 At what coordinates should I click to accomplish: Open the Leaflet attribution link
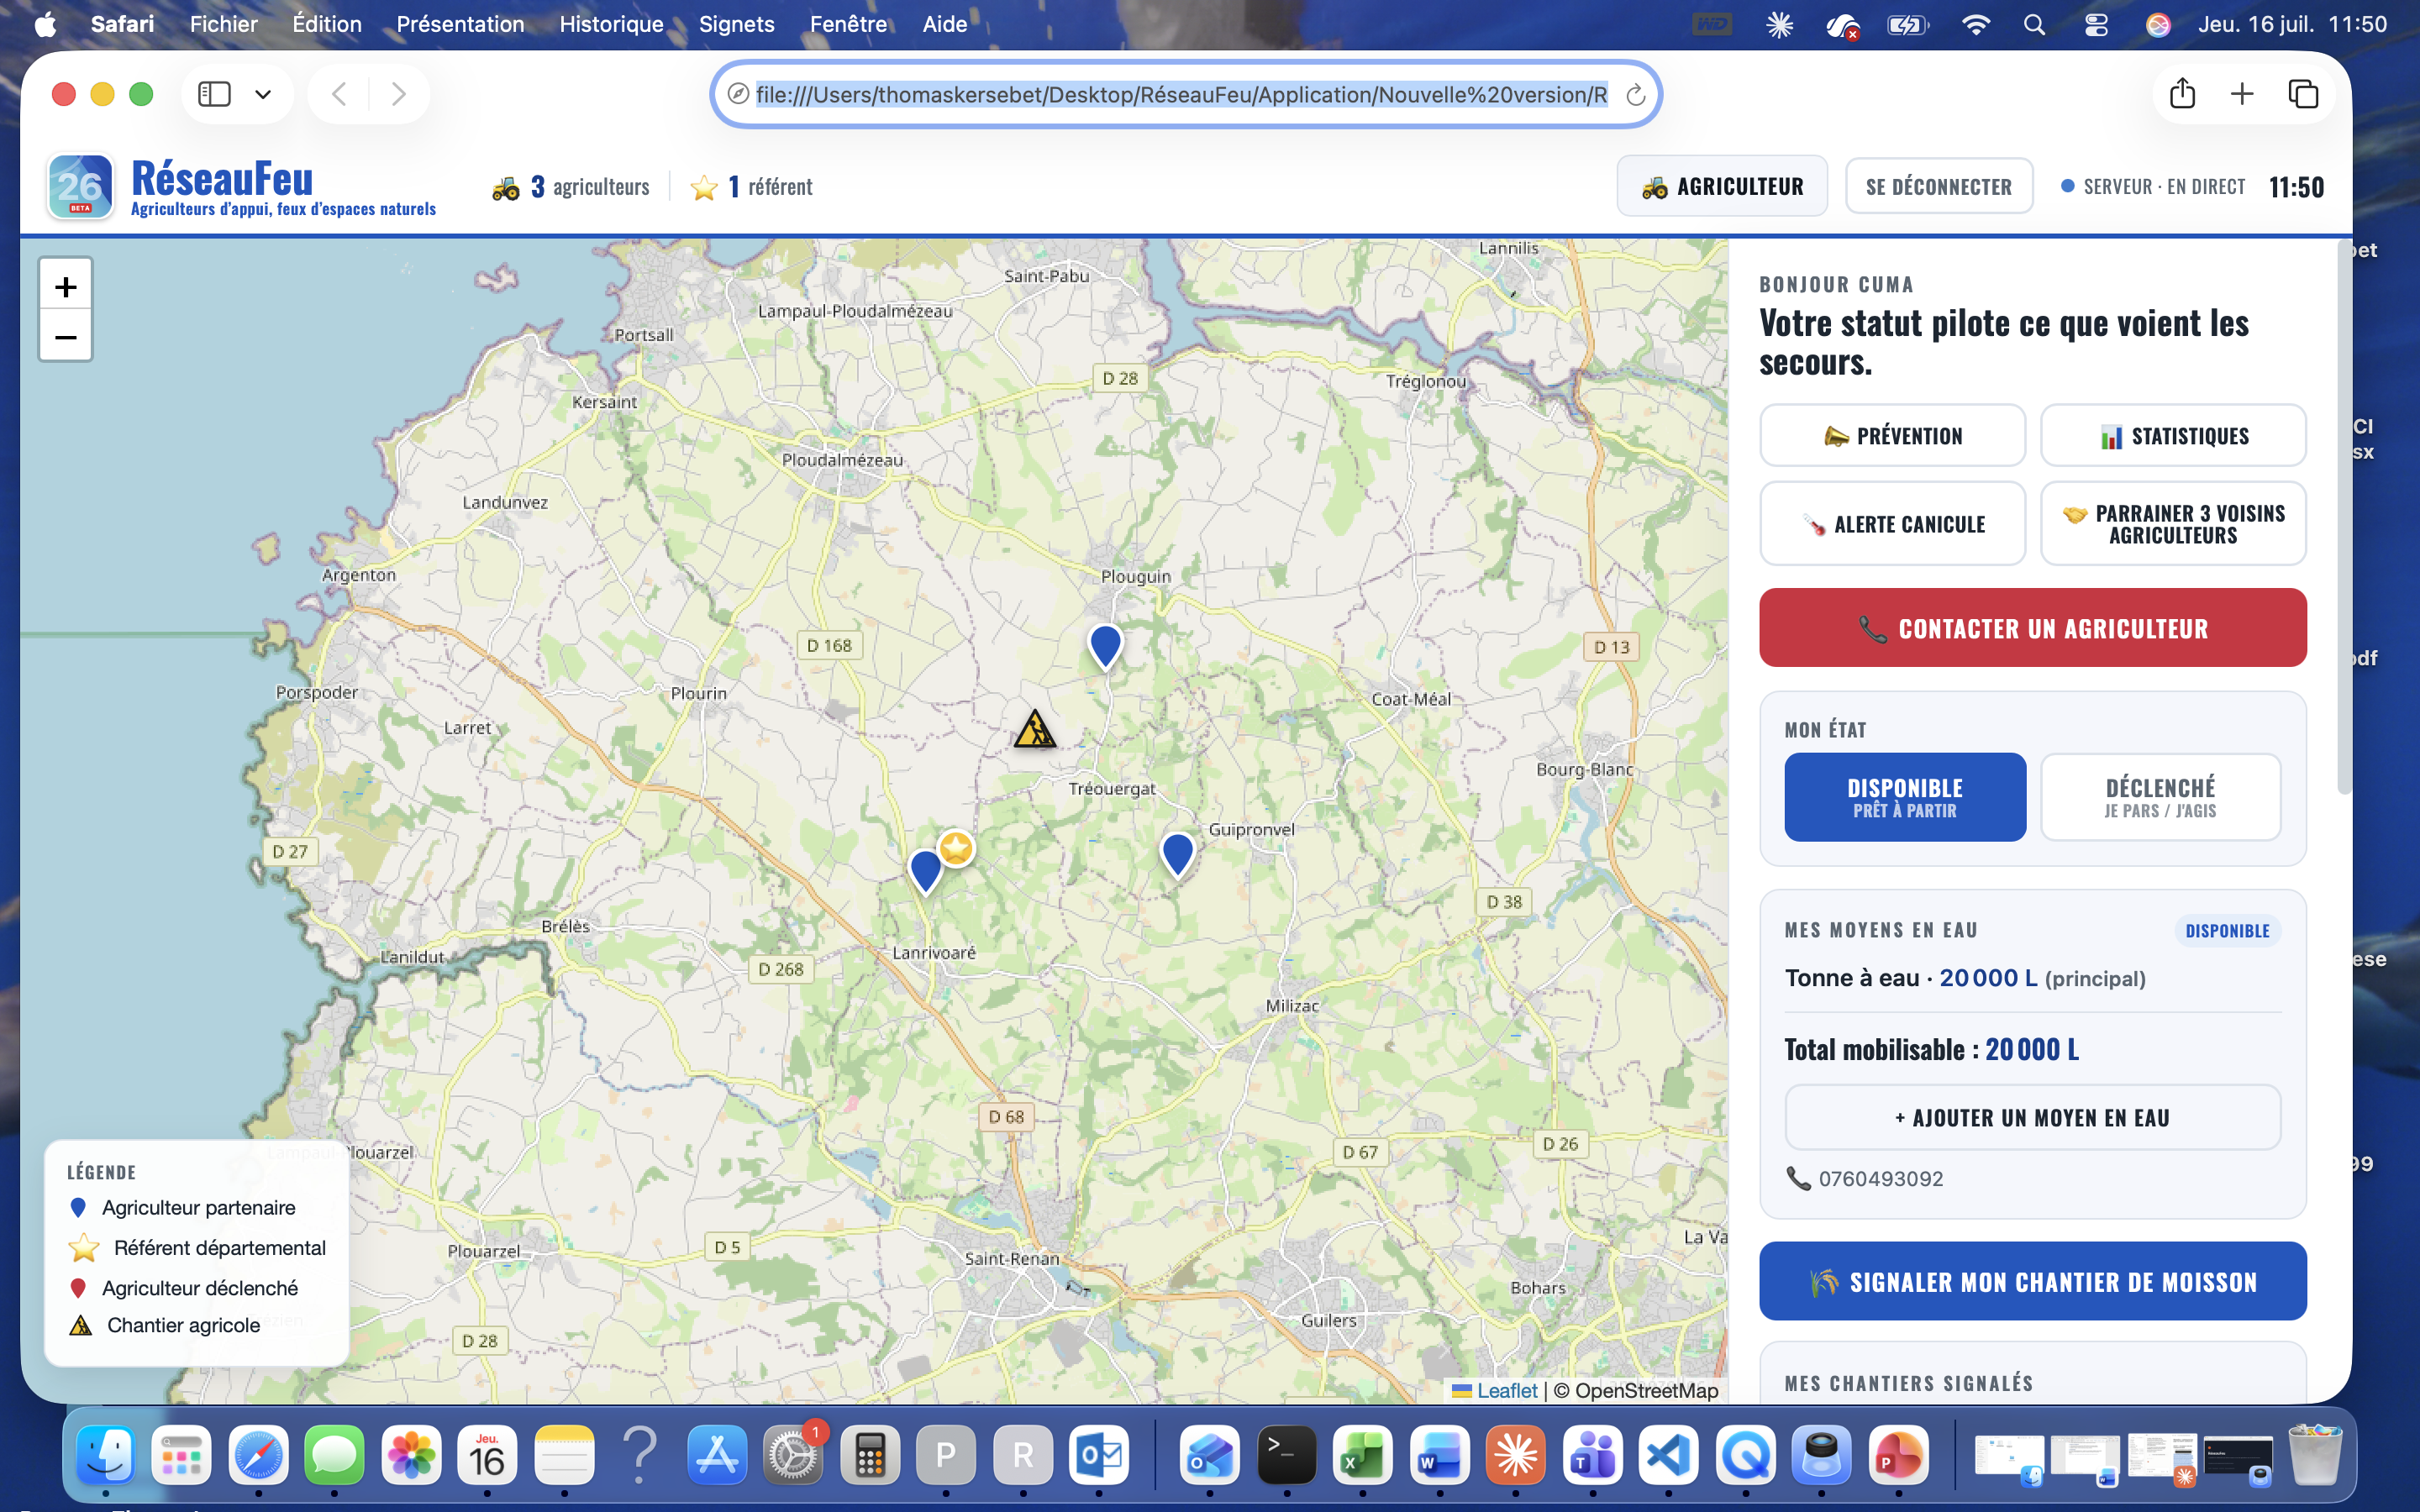click(1506, 1390)
